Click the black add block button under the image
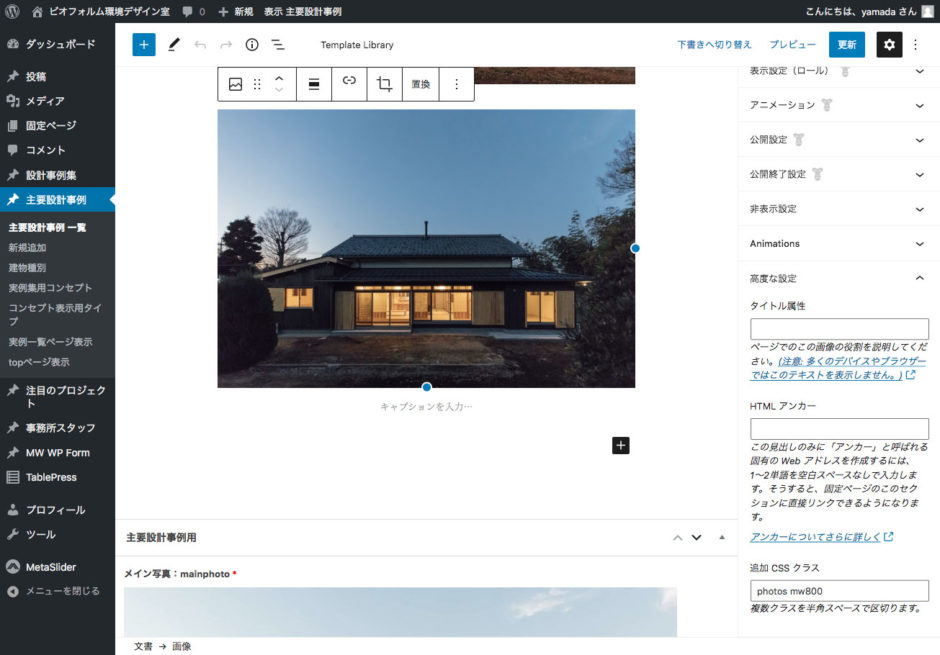 620,445
